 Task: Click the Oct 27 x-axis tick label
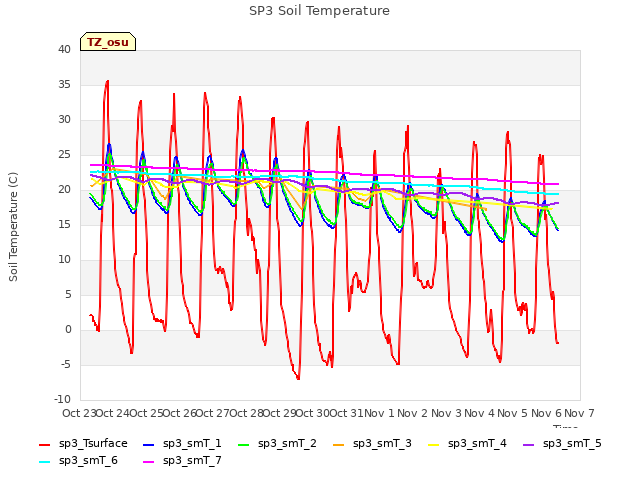pos(213,413)
